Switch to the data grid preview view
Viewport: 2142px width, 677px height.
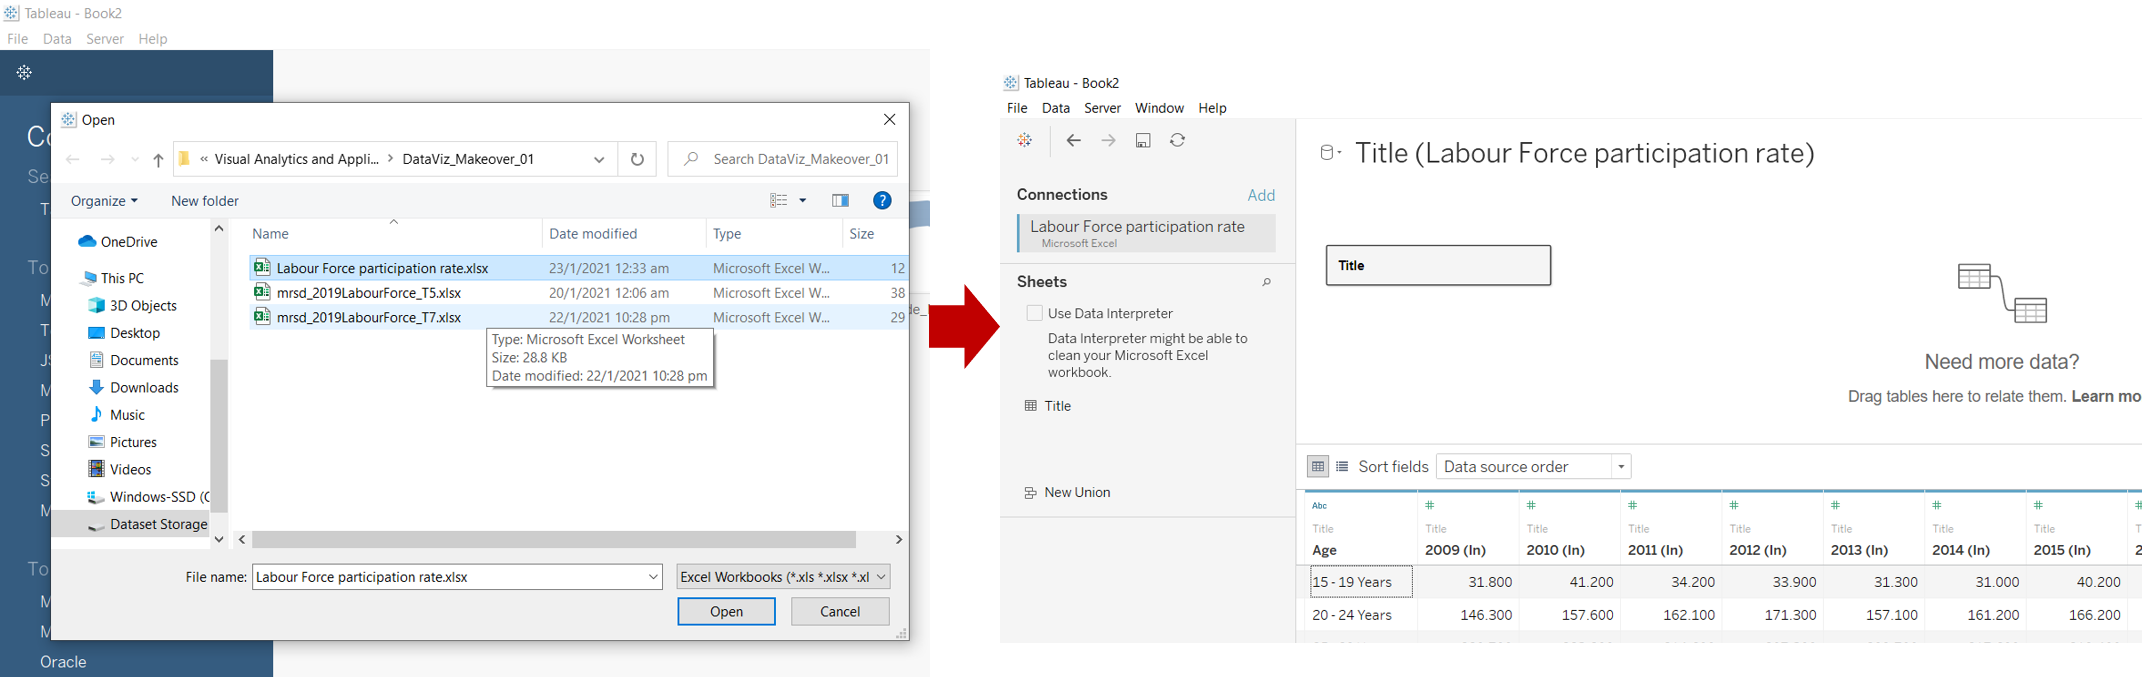click(1318, 467)
